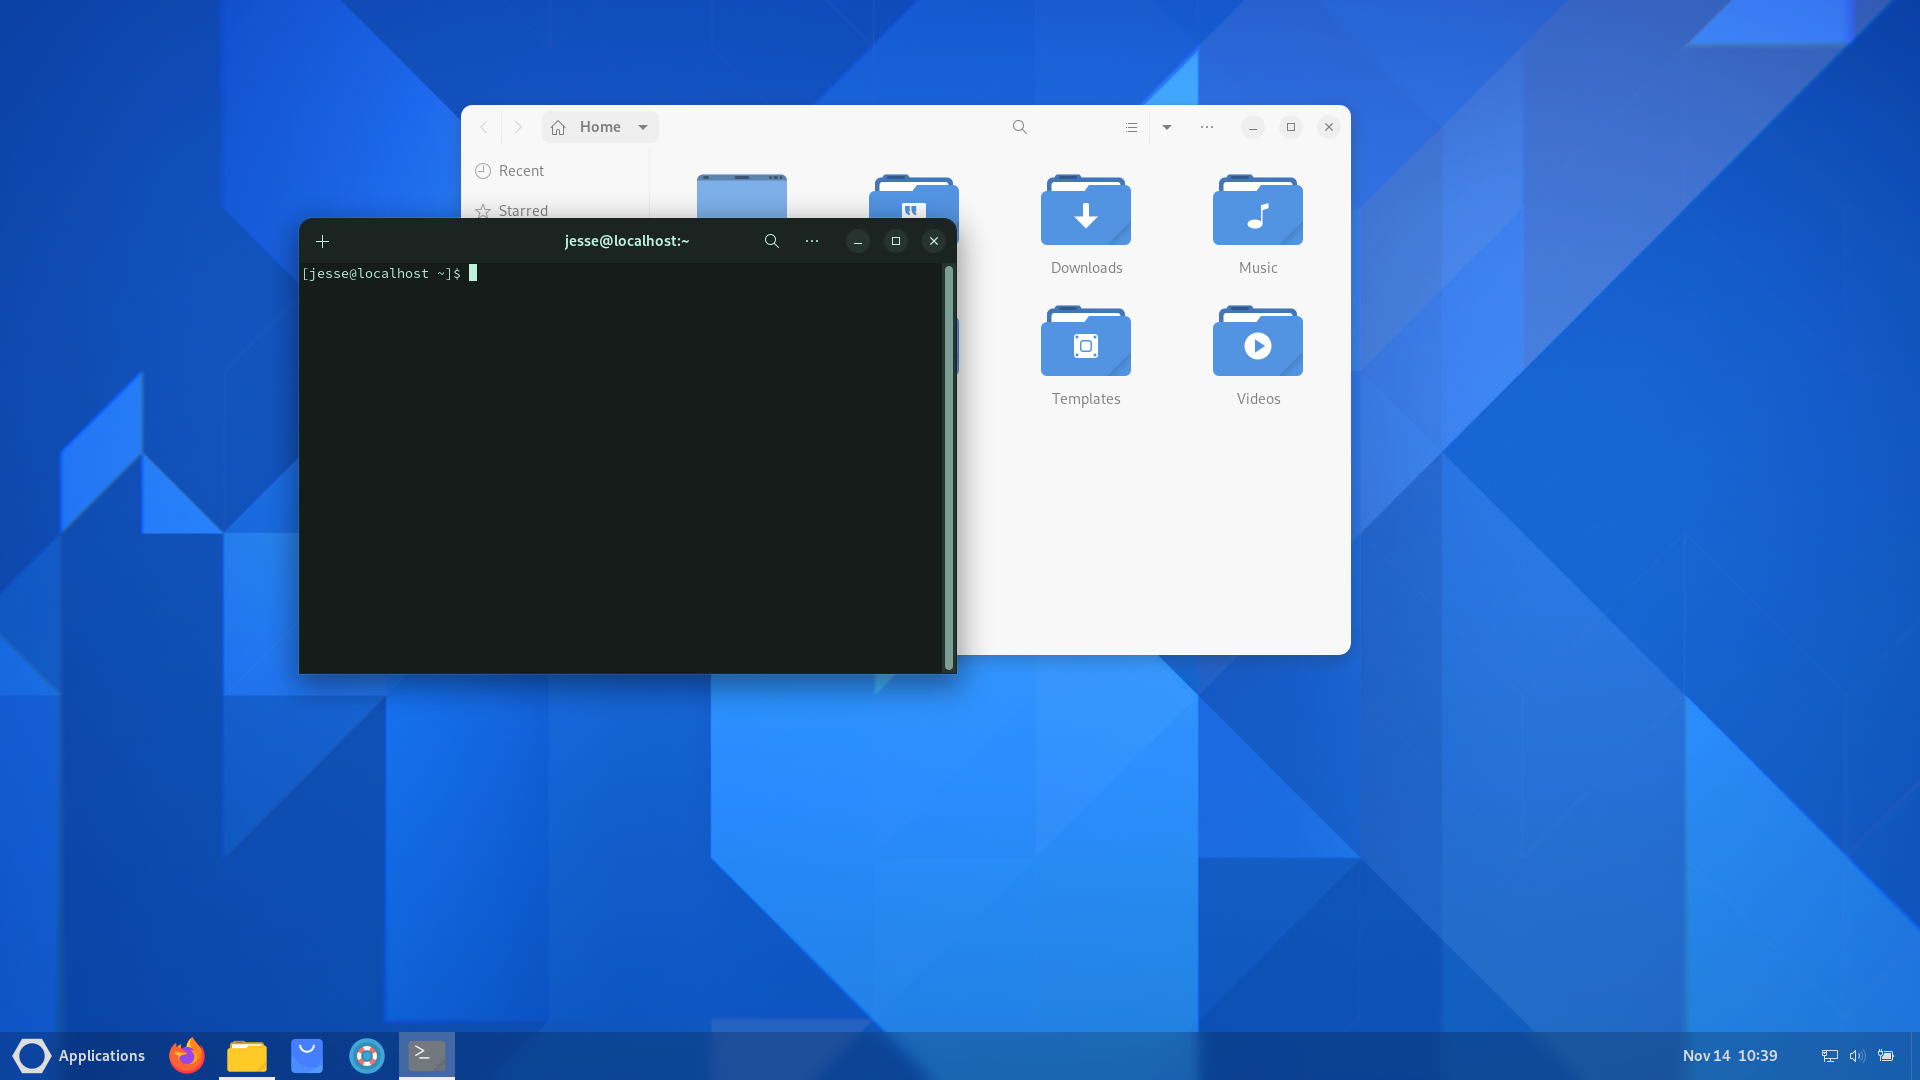Close the Files window
The height and width of the screenshot is (1080, 1920).
click(x=1329, y=127)
